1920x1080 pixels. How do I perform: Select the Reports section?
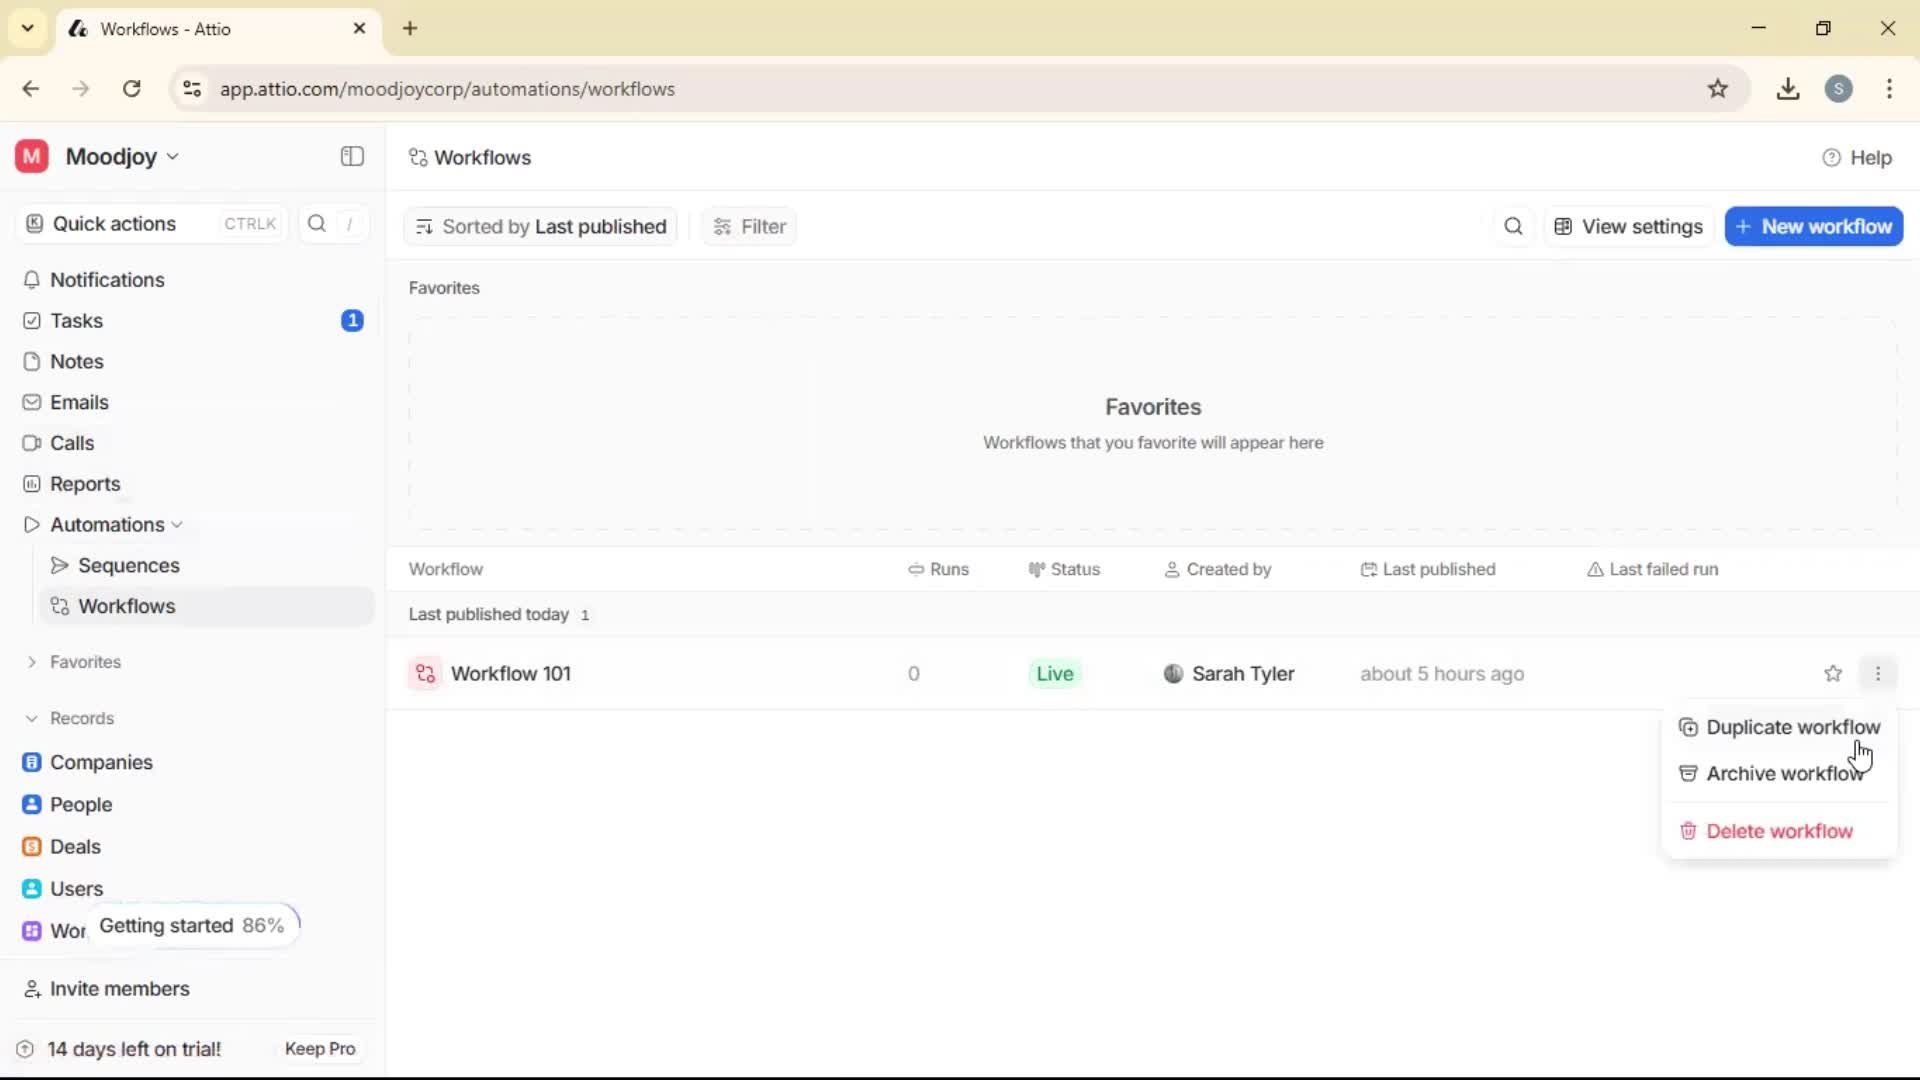pyautogui.click(x=83, y=483)
